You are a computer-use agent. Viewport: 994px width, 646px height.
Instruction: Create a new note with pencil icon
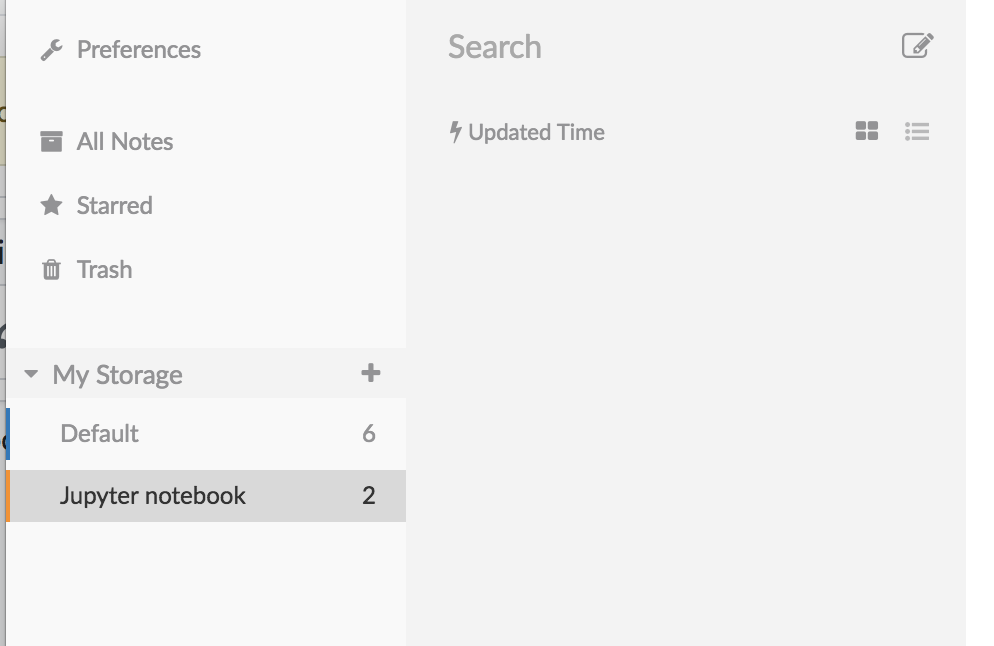coord(917,46)
